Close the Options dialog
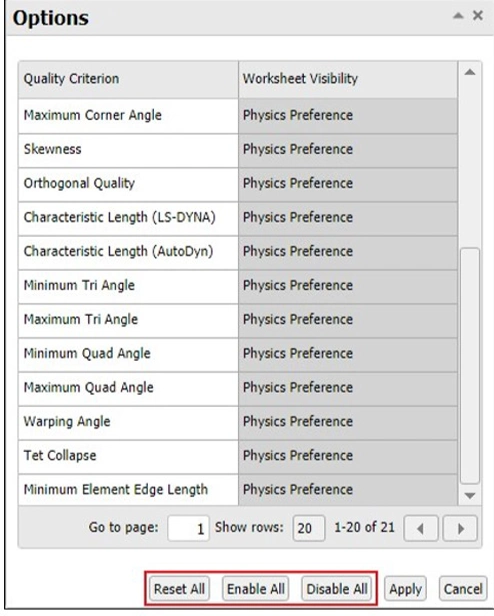This screenshot has width=494, height=616. pyautogui.click(x=477, y=16)
